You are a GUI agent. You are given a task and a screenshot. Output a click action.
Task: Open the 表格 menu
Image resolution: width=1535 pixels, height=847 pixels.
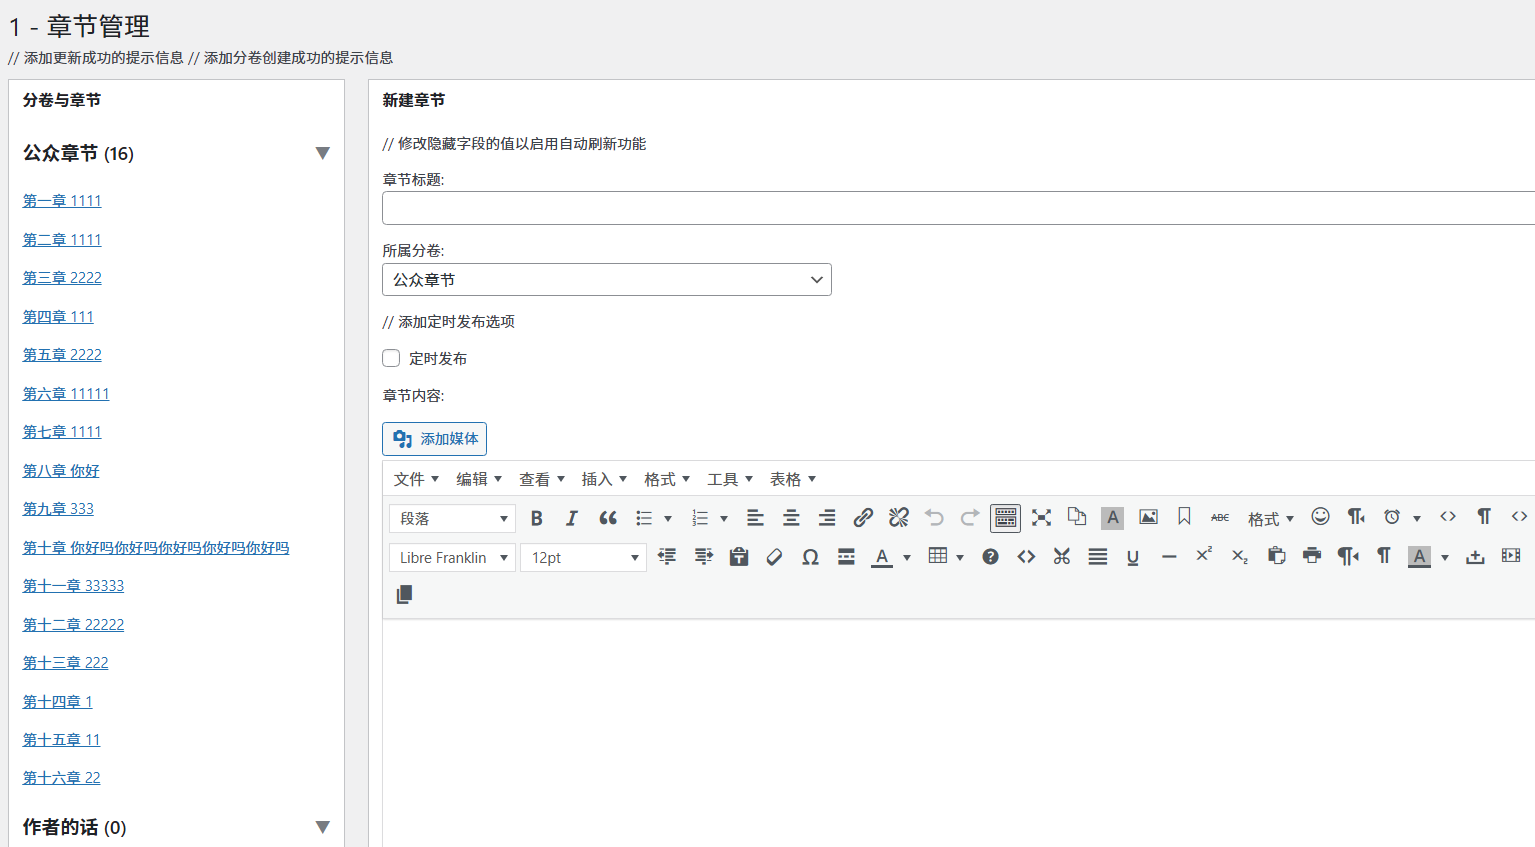(x=792, y=480)
